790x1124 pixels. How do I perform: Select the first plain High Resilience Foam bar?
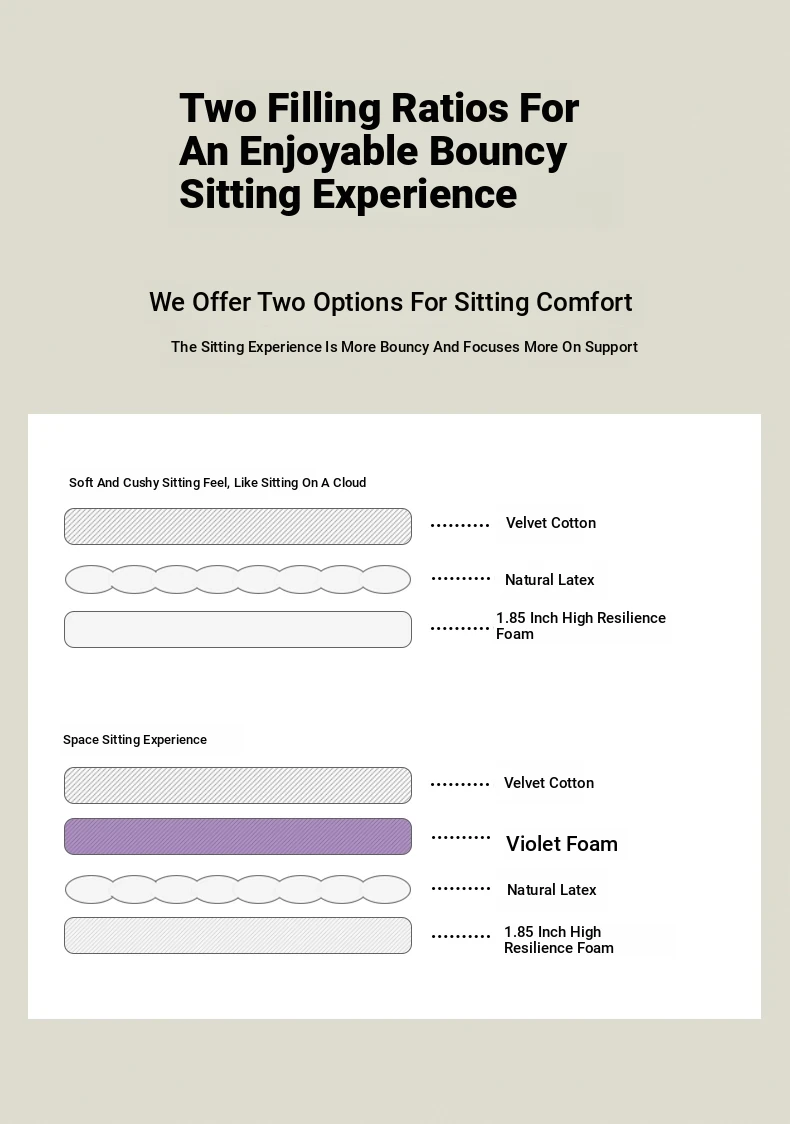click(238, 629)
